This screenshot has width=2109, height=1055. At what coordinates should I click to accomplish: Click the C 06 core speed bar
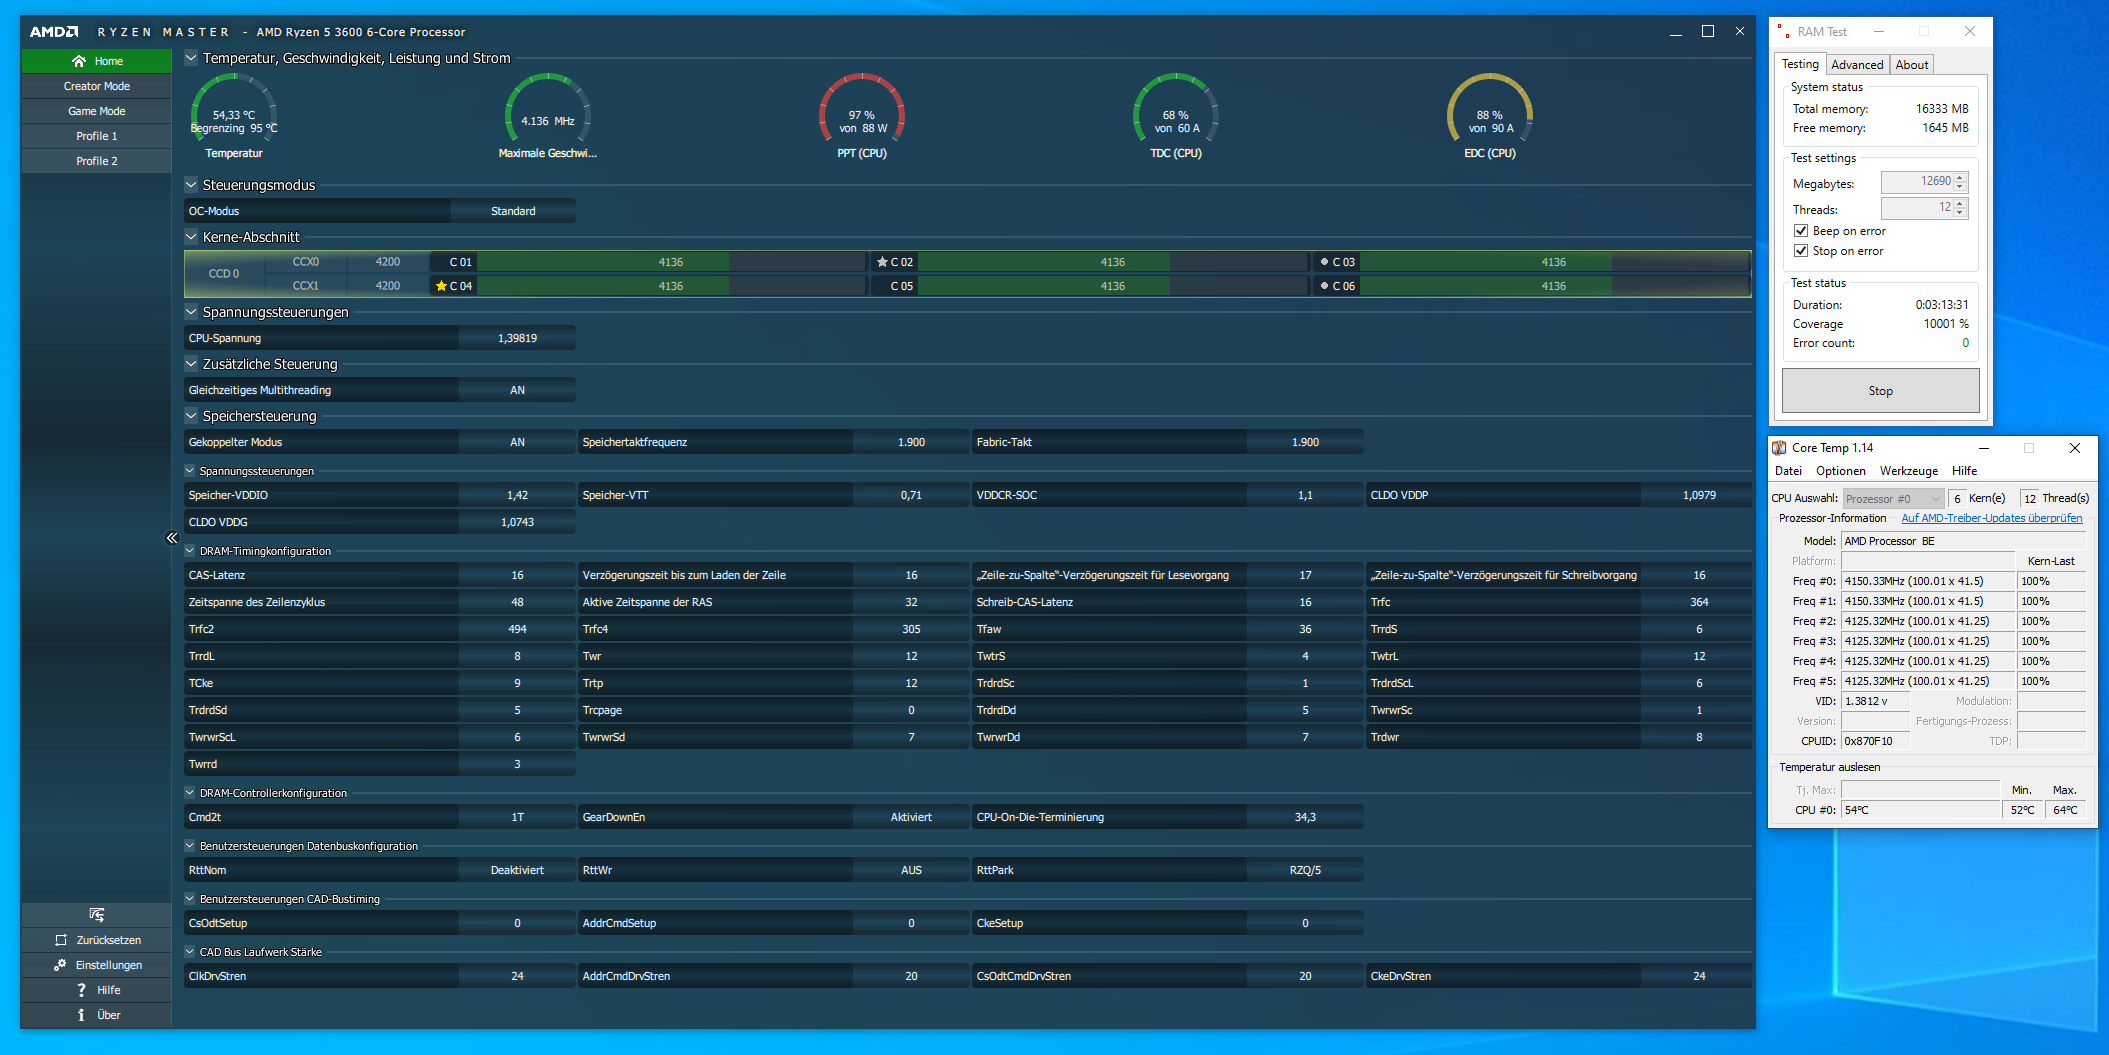[1554, 286]
